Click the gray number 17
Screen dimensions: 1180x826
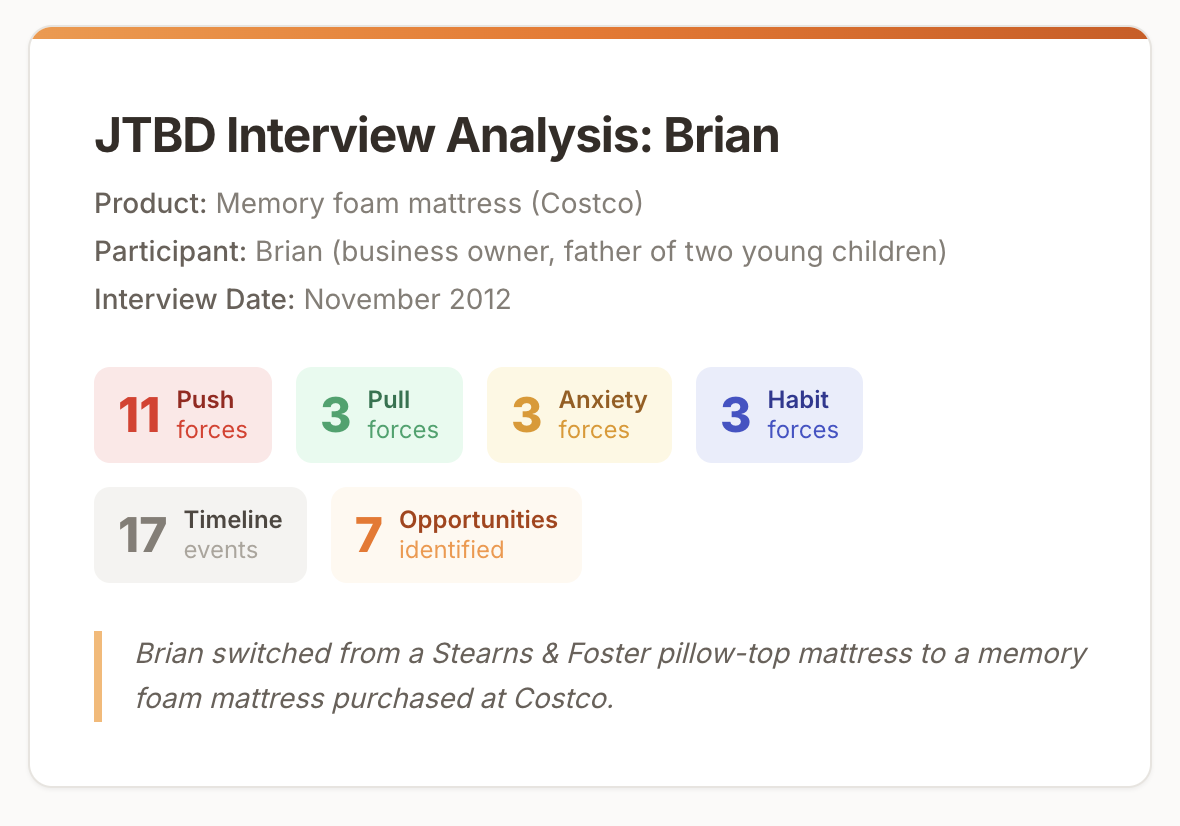(x=142, y=535)
